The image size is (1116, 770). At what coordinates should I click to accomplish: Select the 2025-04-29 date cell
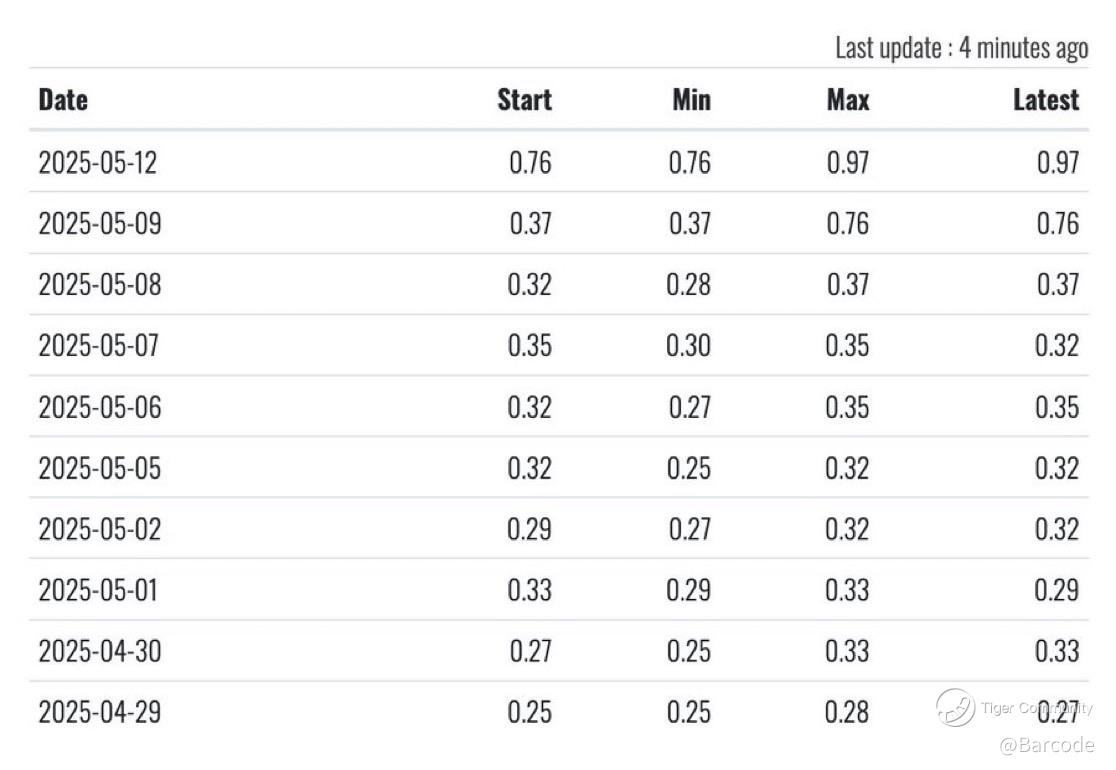[x=99, y=712]
